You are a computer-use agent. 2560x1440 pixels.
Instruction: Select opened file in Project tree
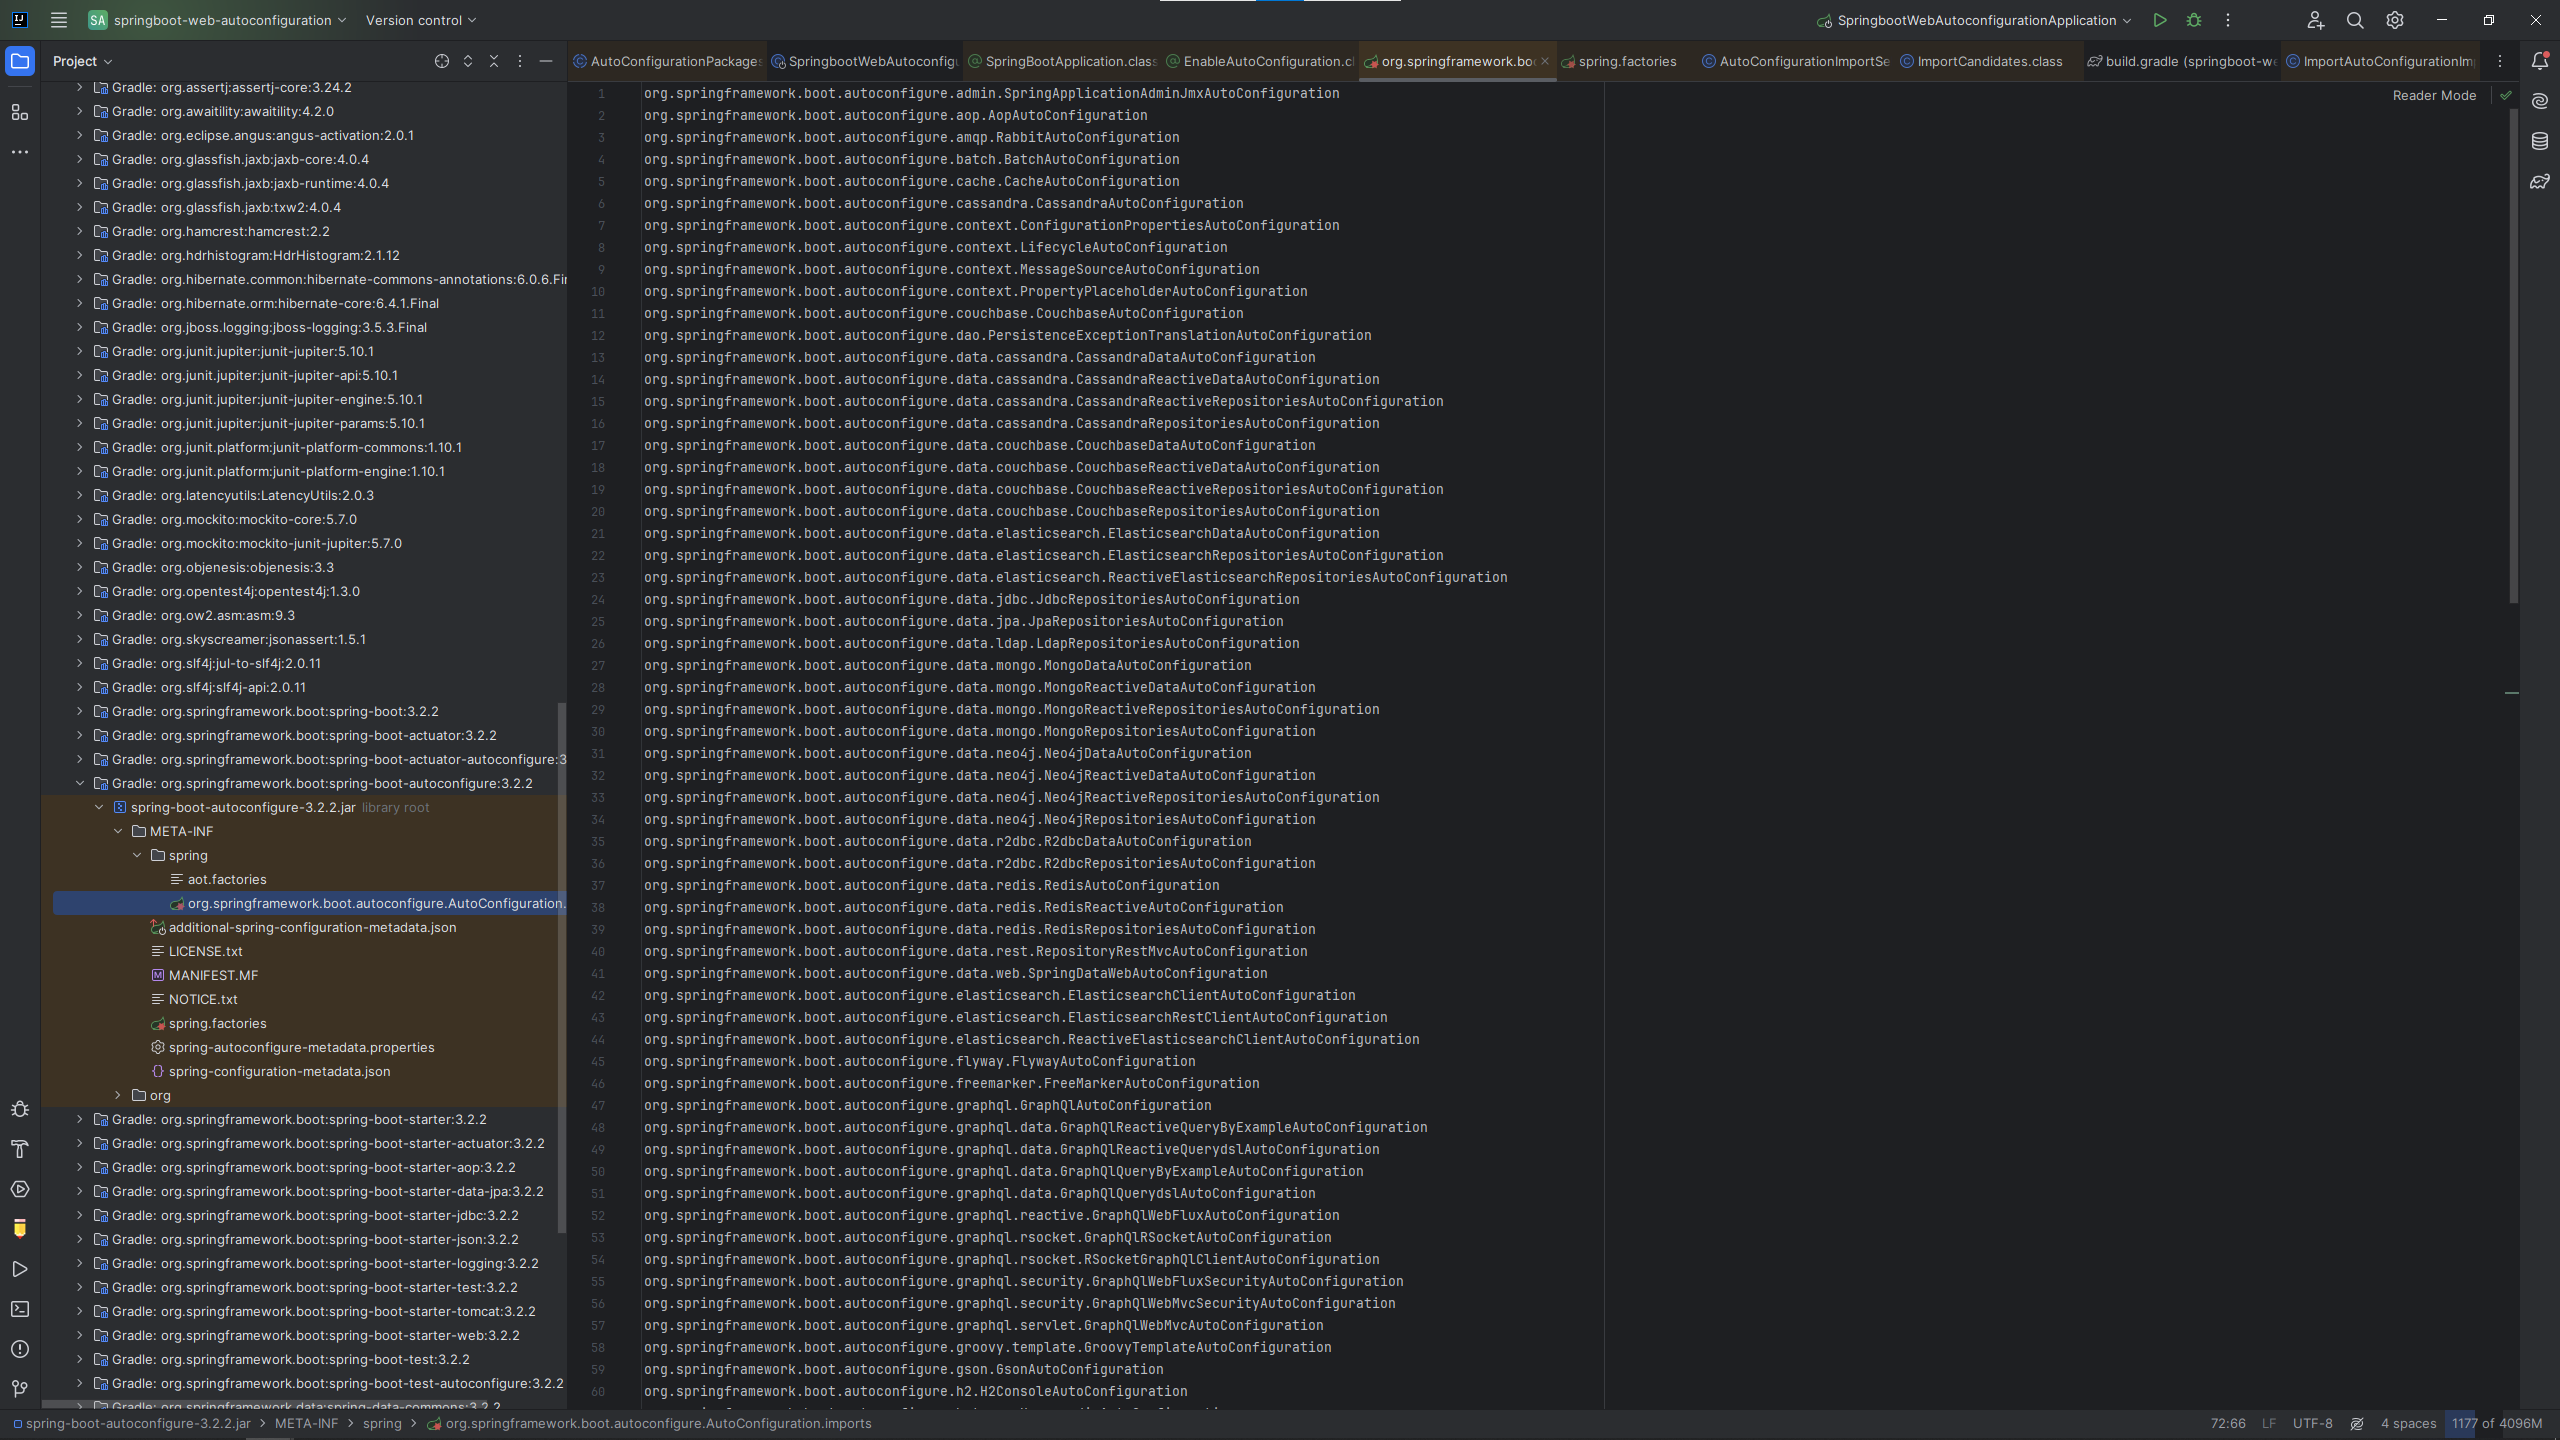[442, 61]
